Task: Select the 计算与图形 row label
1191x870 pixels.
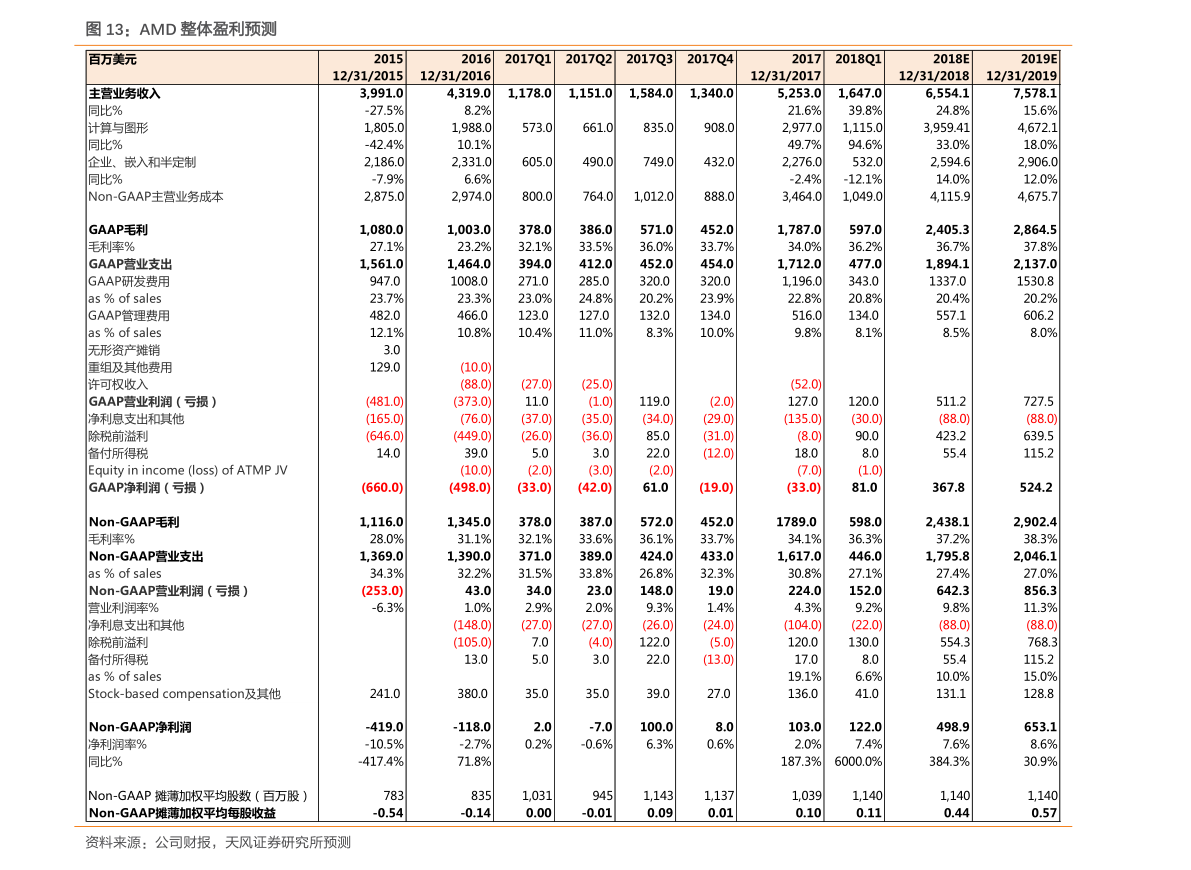Action: pos(118,128)
